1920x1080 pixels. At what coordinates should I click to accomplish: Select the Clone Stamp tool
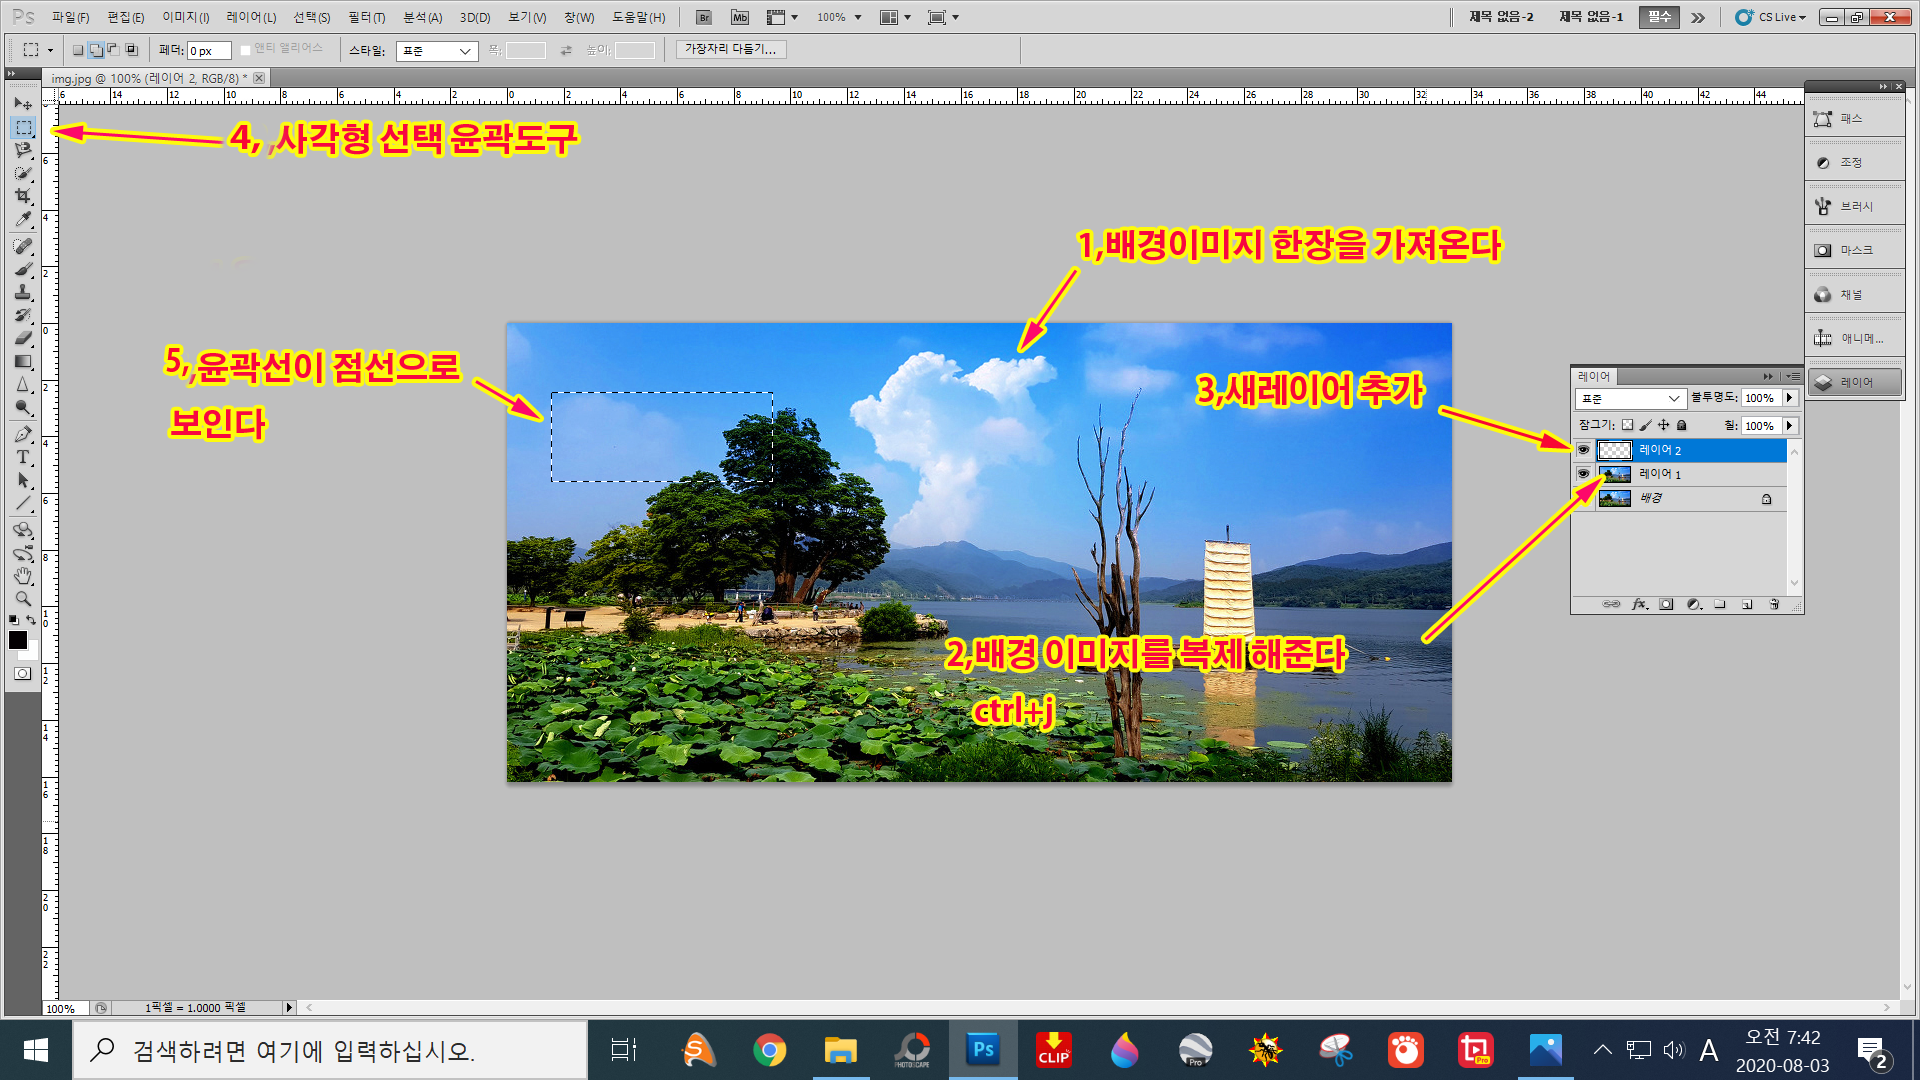pos(23,292)
